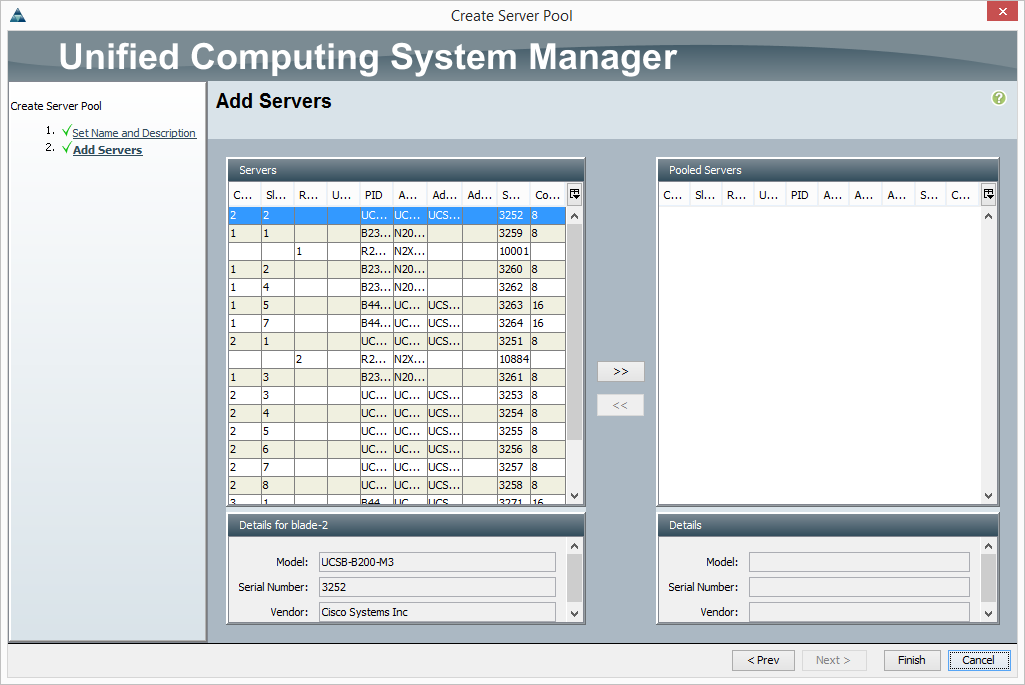Click down arrow in blade-2 details scrollbar

tap(574, 613)
